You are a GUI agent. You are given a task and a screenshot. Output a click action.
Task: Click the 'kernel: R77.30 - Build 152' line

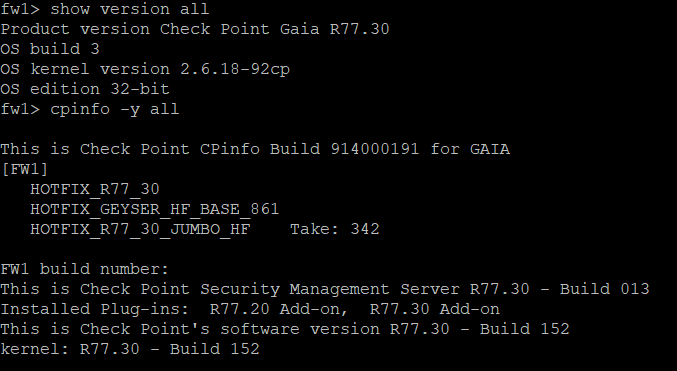point(130,349)
